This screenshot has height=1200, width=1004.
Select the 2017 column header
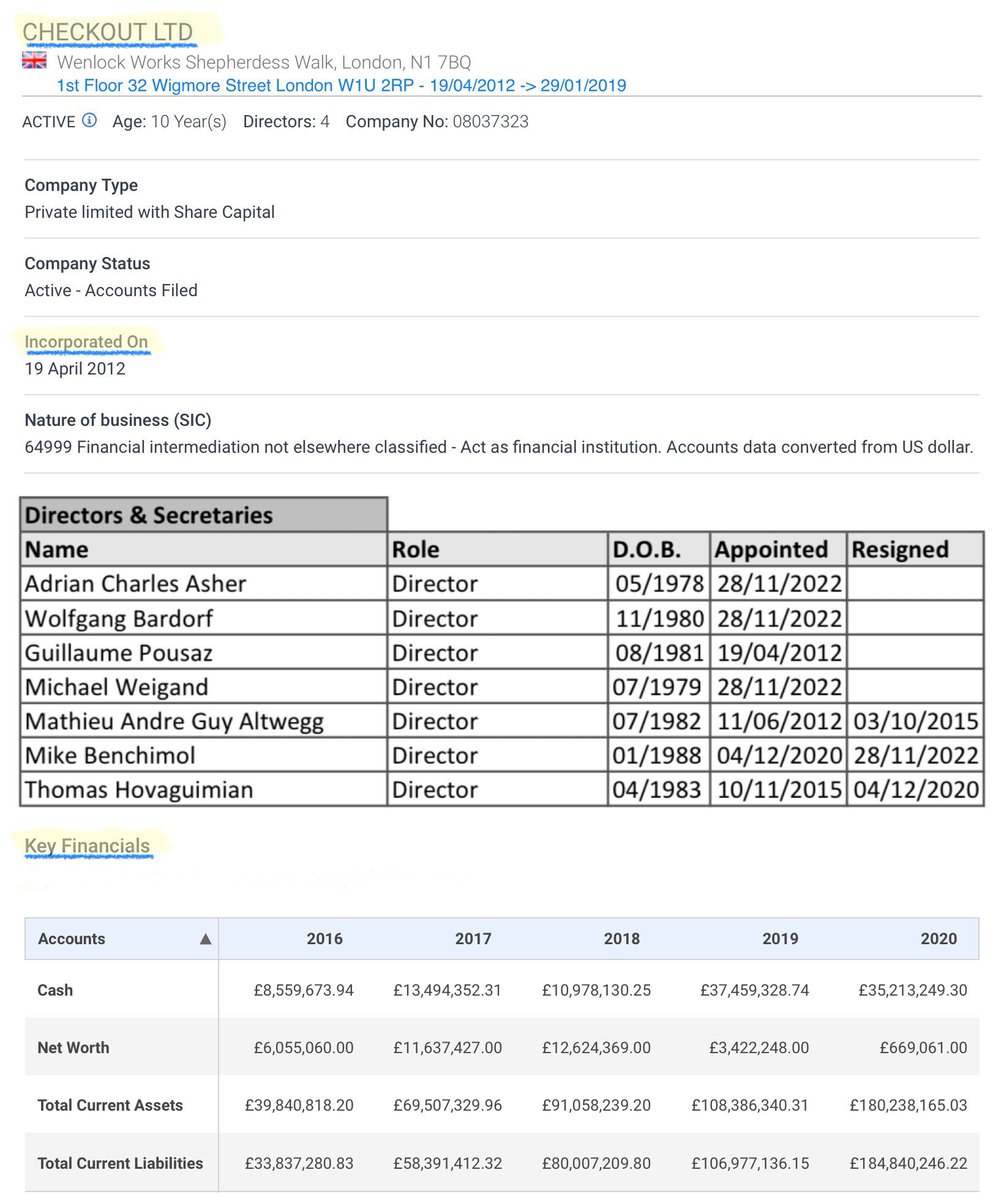pyautogui.click(x=473, y=939)
